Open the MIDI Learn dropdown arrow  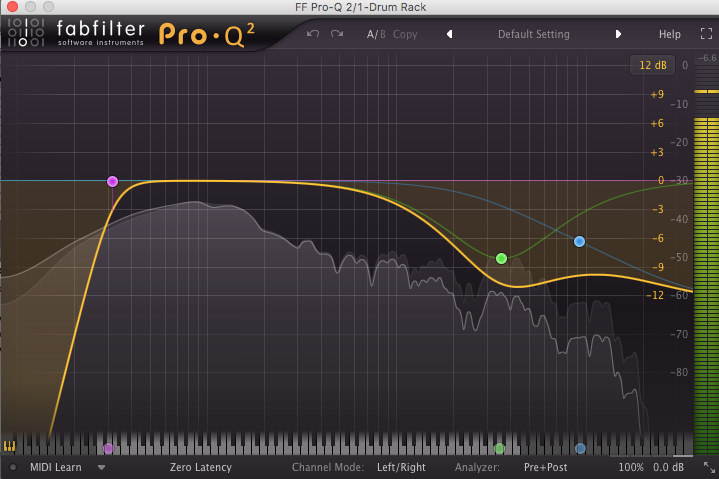(x=101, y=468)
